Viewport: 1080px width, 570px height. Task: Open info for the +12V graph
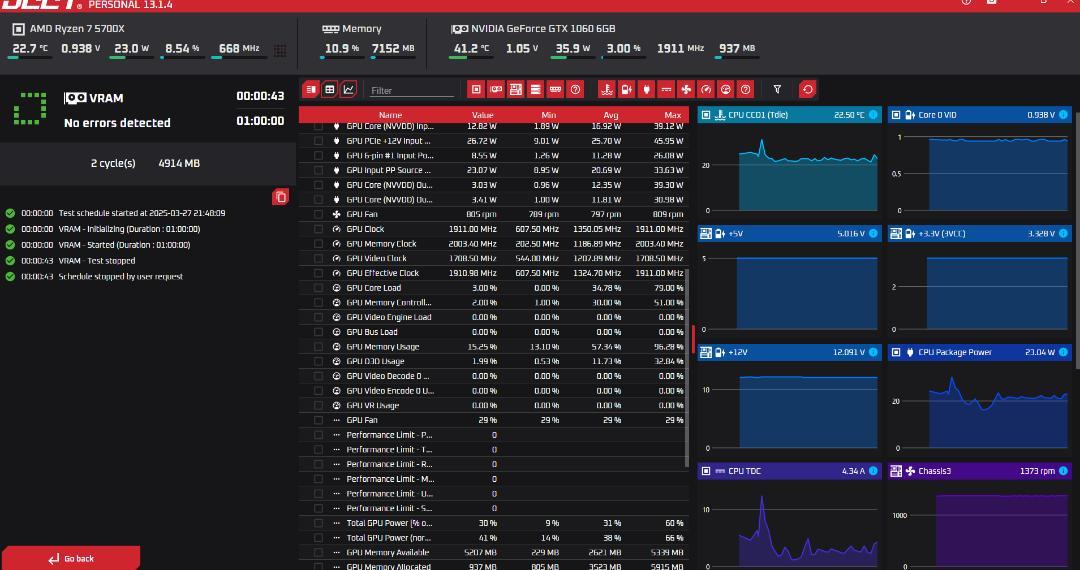pos(873,352)
